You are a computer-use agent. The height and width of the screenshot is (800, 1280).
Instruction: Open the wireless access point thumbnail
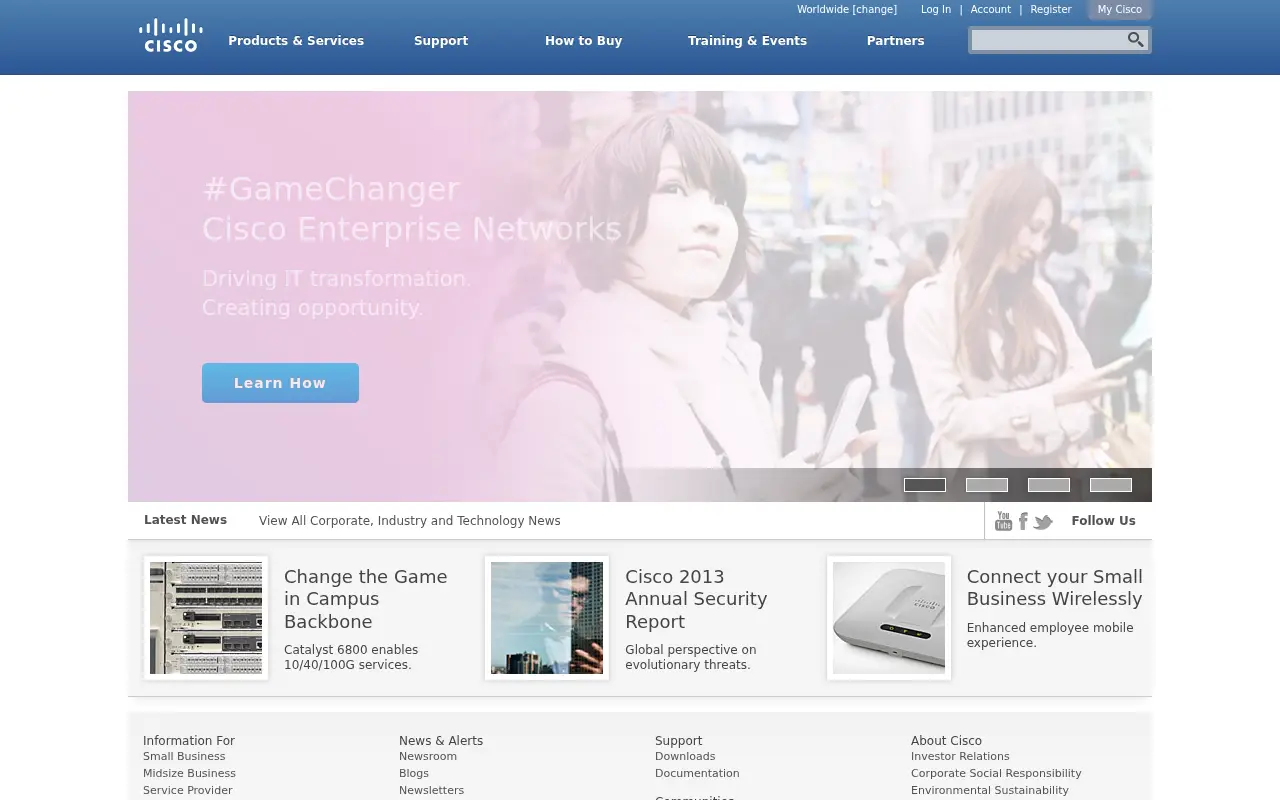pos(889,618)
